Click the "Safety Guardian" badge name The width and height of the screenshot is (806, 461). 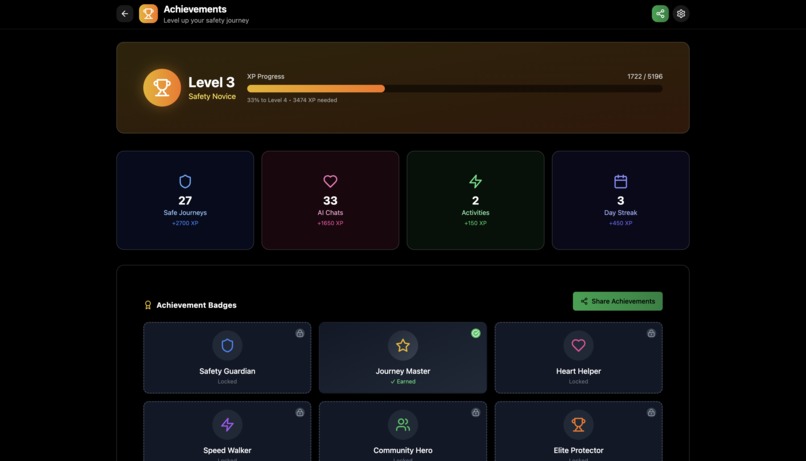tap(227, 371)
